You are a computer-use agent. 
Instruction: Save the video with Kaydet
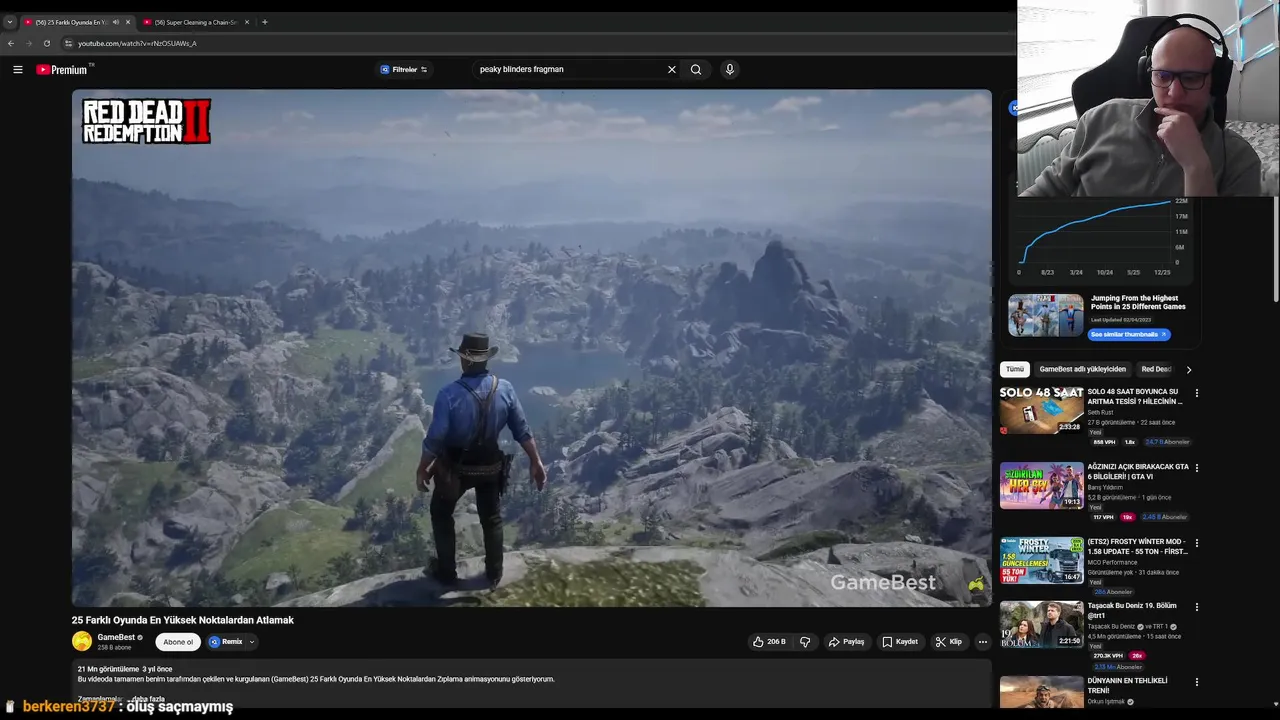(900, 642)
